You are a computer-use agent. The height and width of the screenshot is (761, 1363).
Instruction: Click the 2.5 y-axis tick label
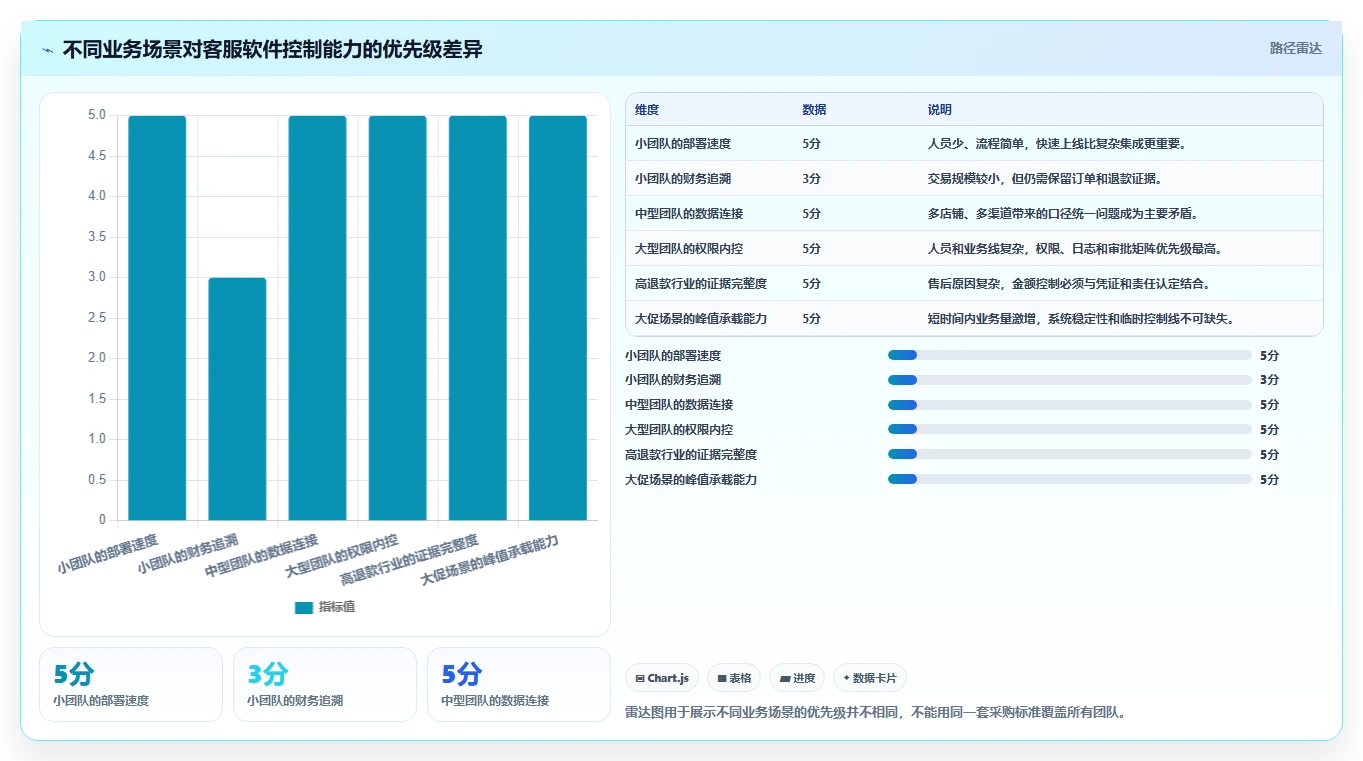tap(97, 318)
